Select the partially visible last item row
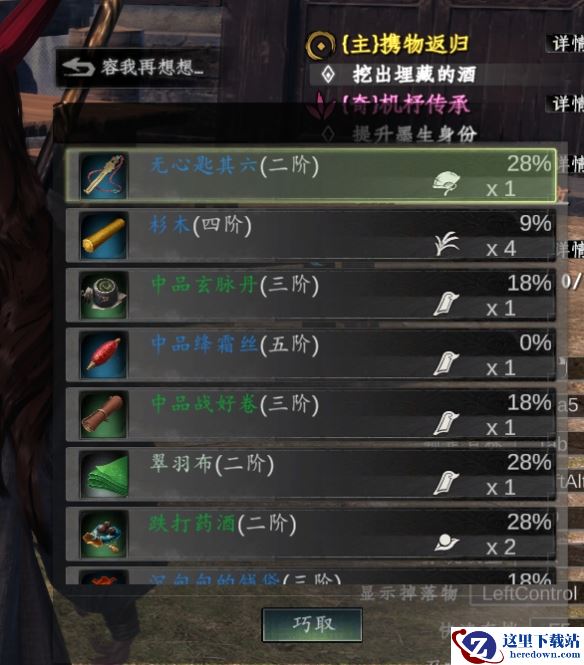The image size is (584, 665). [x=310, y=576]
